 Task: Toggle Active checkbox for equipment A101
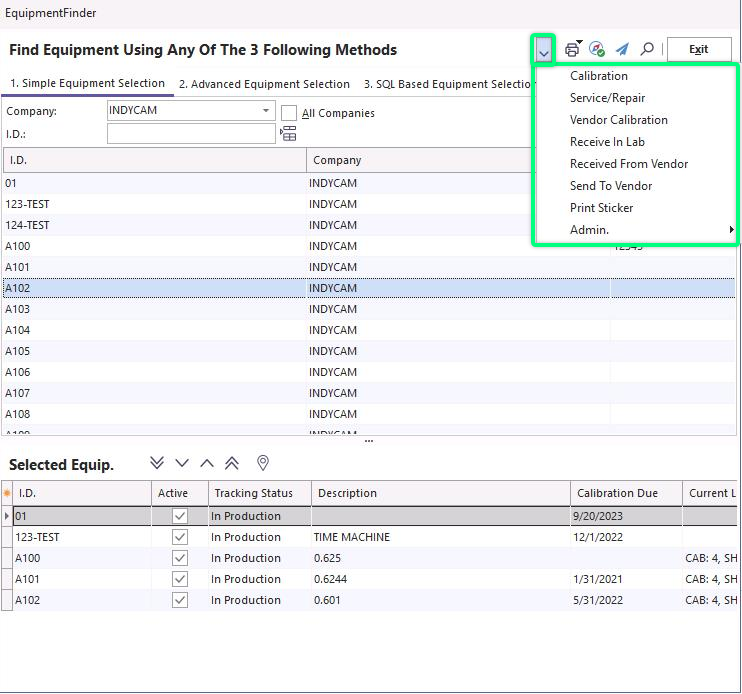(x=180, y=579)
